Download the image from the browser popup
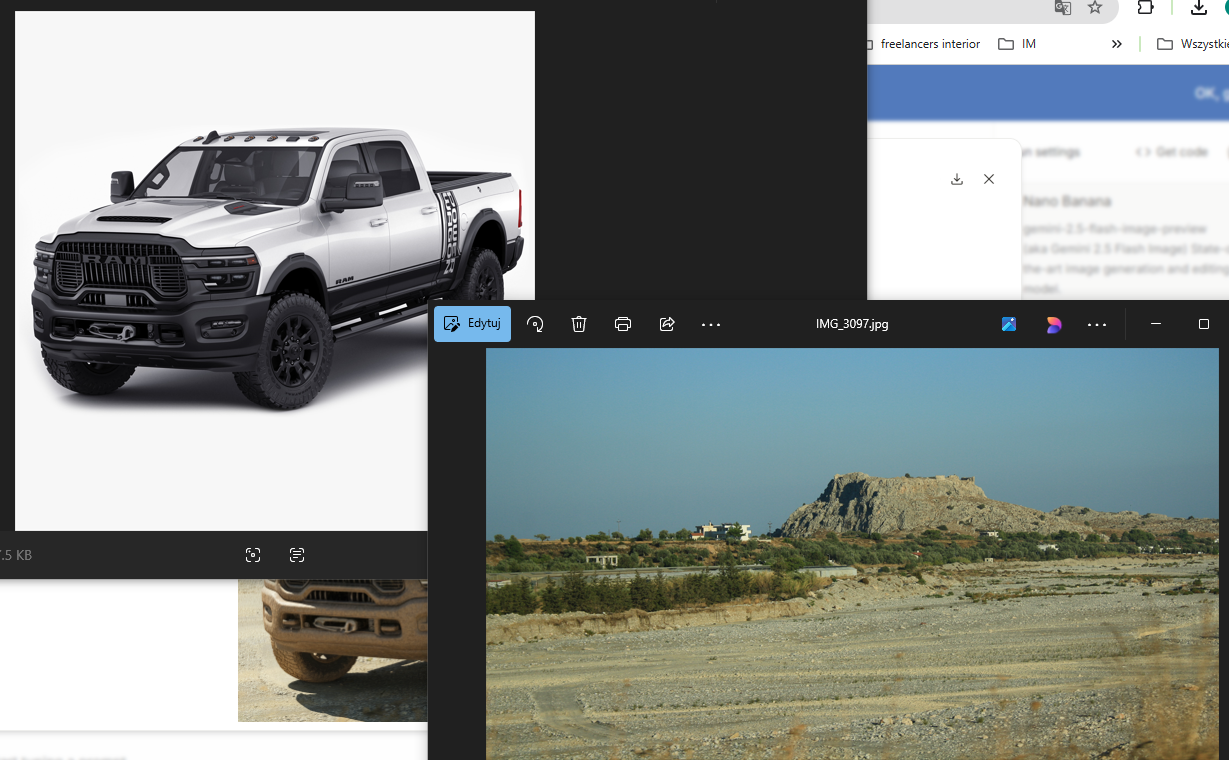The image size is (1229, 760). pyautogui.click(x=957, y=179)
